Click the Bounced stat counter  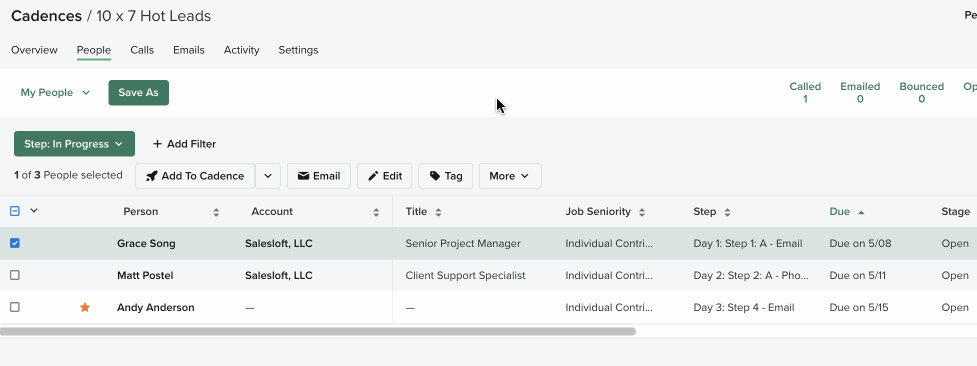tap(922, 92)
